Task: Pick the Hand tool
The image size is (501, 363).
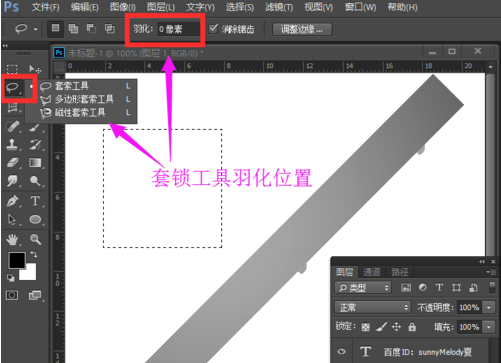Action: point(13,239)
